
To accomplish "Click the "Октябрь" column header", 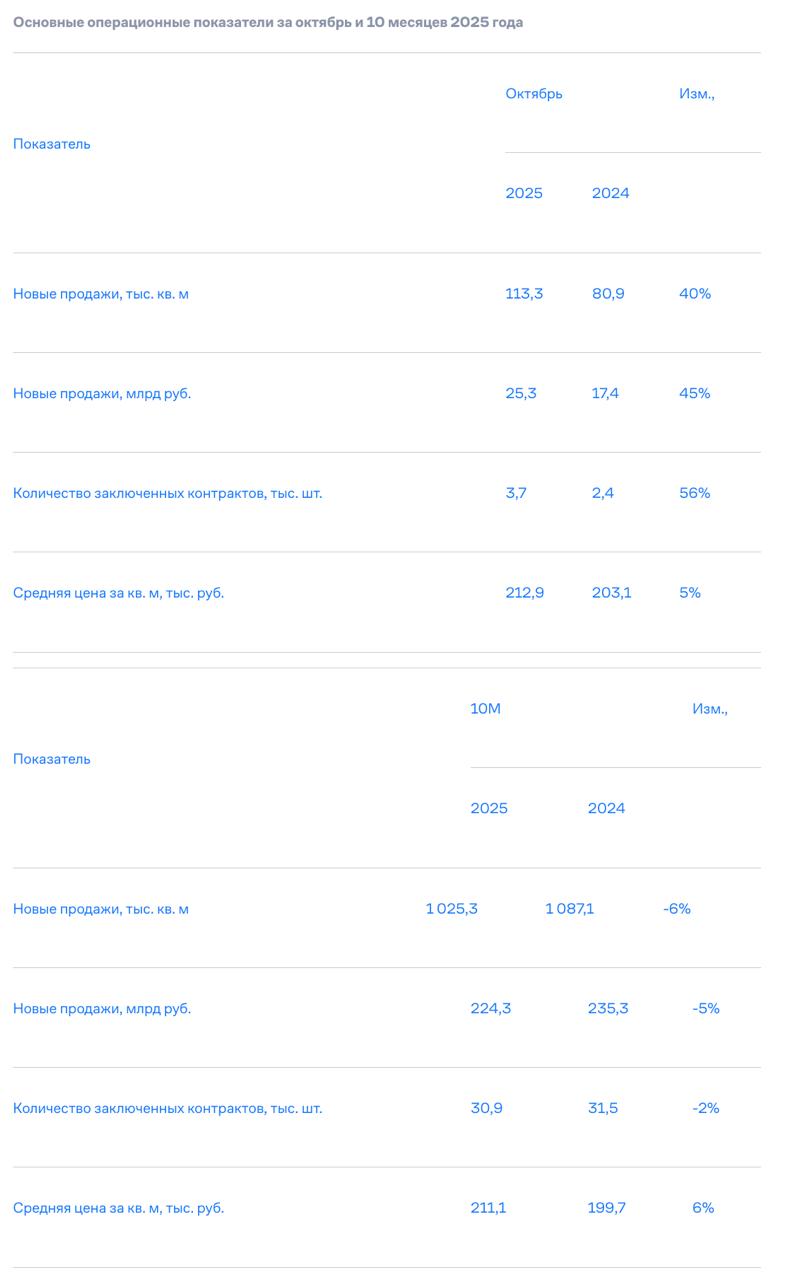I will coord(534,94).
